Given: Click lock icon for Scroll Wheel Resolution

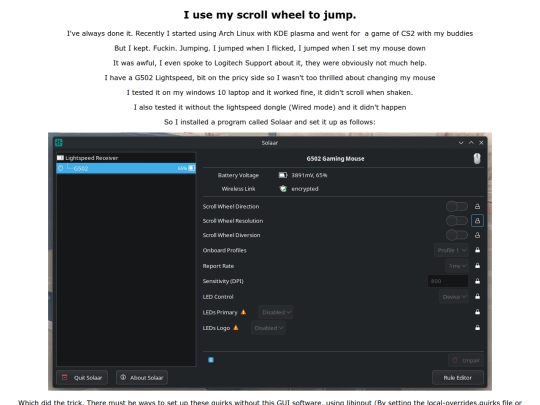Looking at the screenshot, I should pyautogui.click(x=477, y=220).
